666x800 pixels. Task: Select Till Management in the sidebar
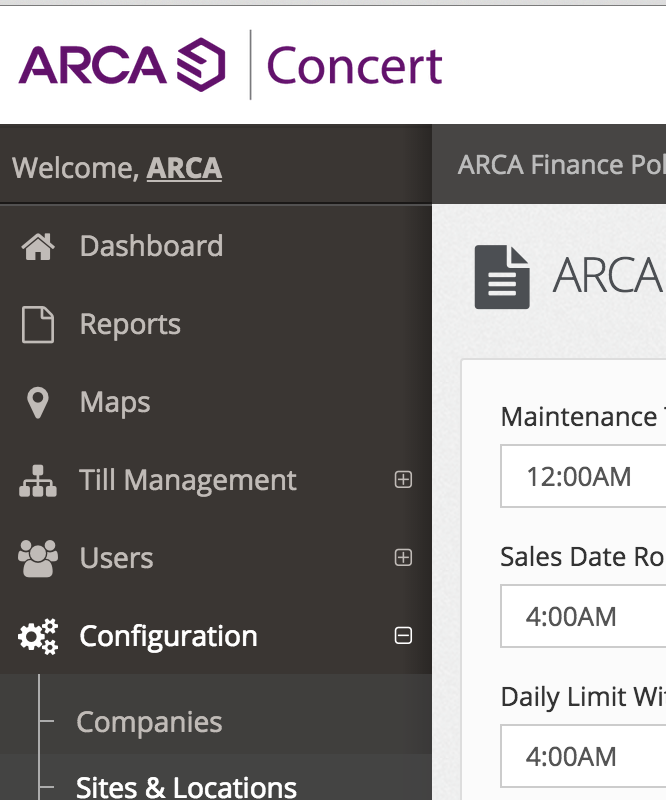(x=188, y=480)
